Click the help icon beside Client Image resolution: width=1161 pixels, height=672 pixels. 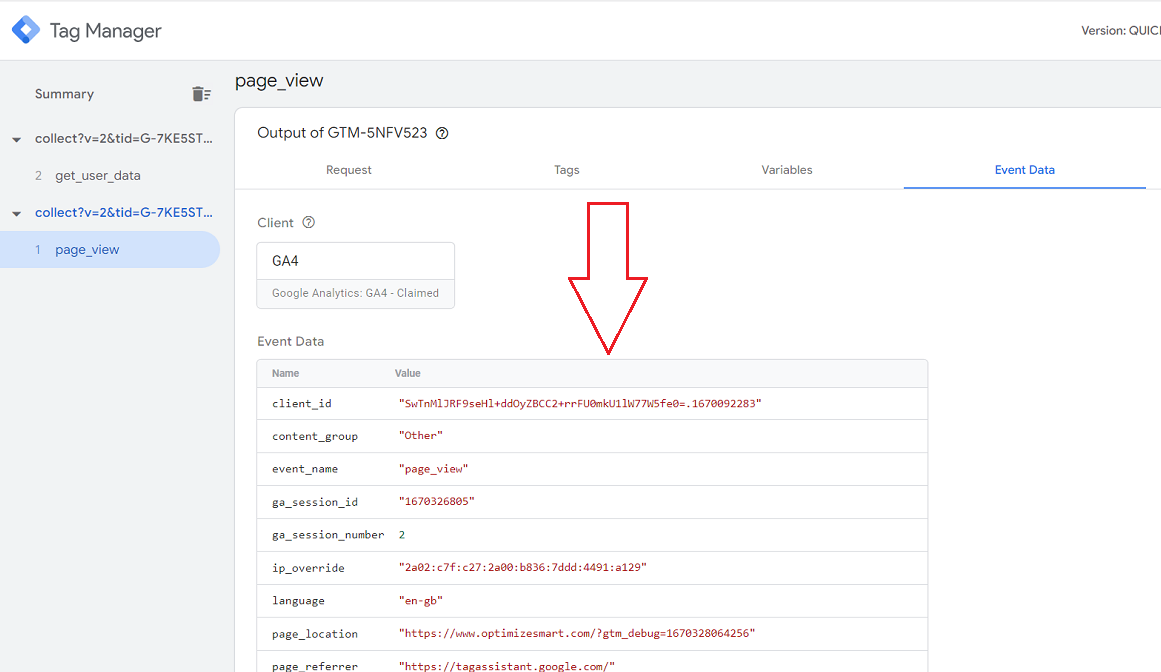click(x=308, y=223)
